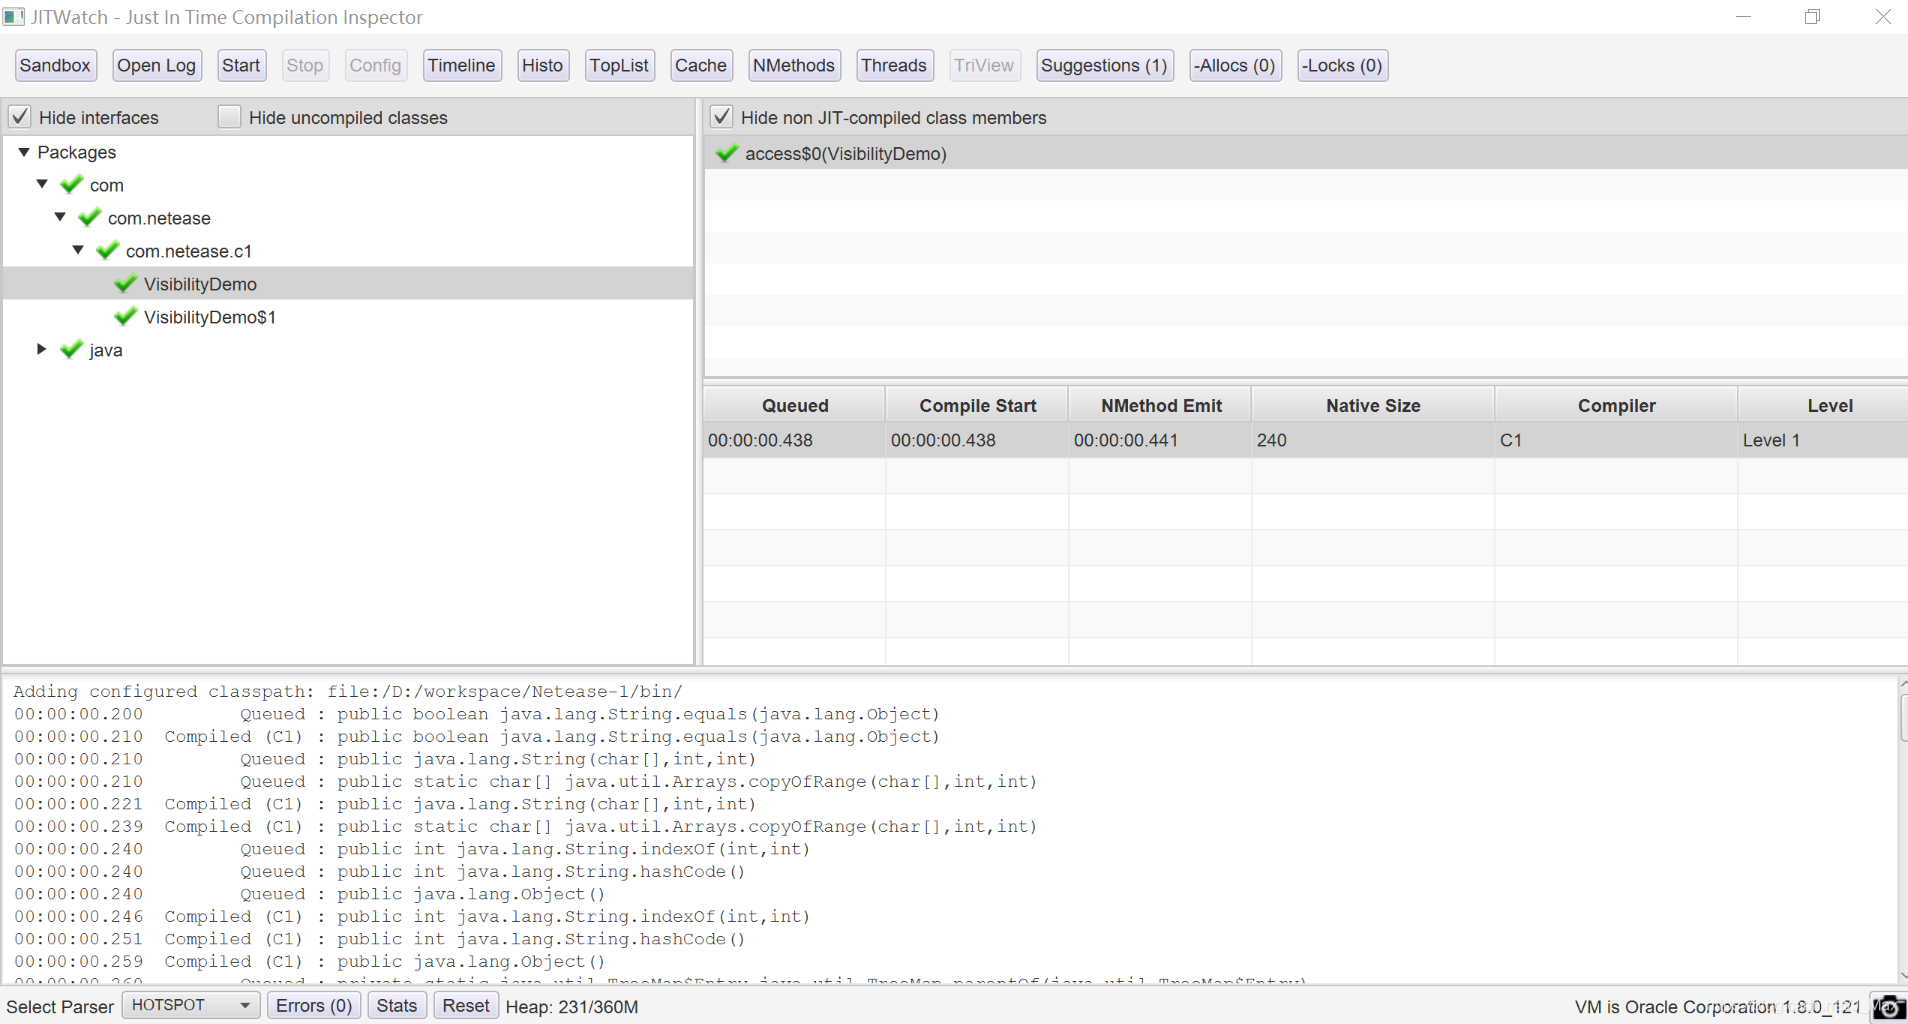Minimize the JITWatch window
The height and width of the screenshot is (1024, 1908).
click(x=1743, y=17)
